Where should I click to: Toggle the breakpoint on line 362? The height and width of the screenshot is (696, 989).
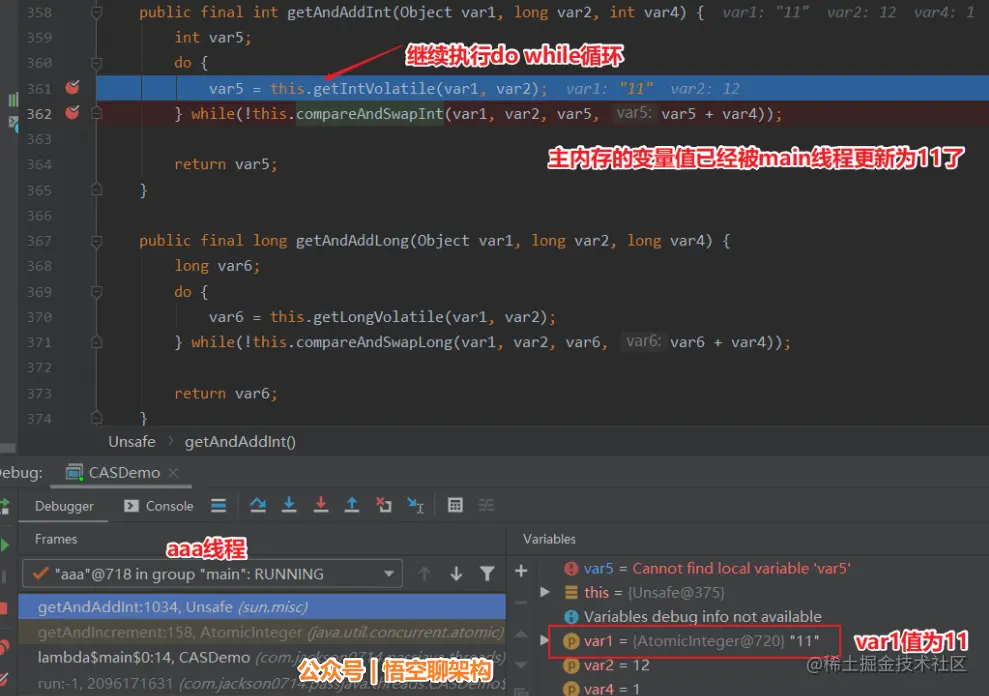tap(73, 112)
